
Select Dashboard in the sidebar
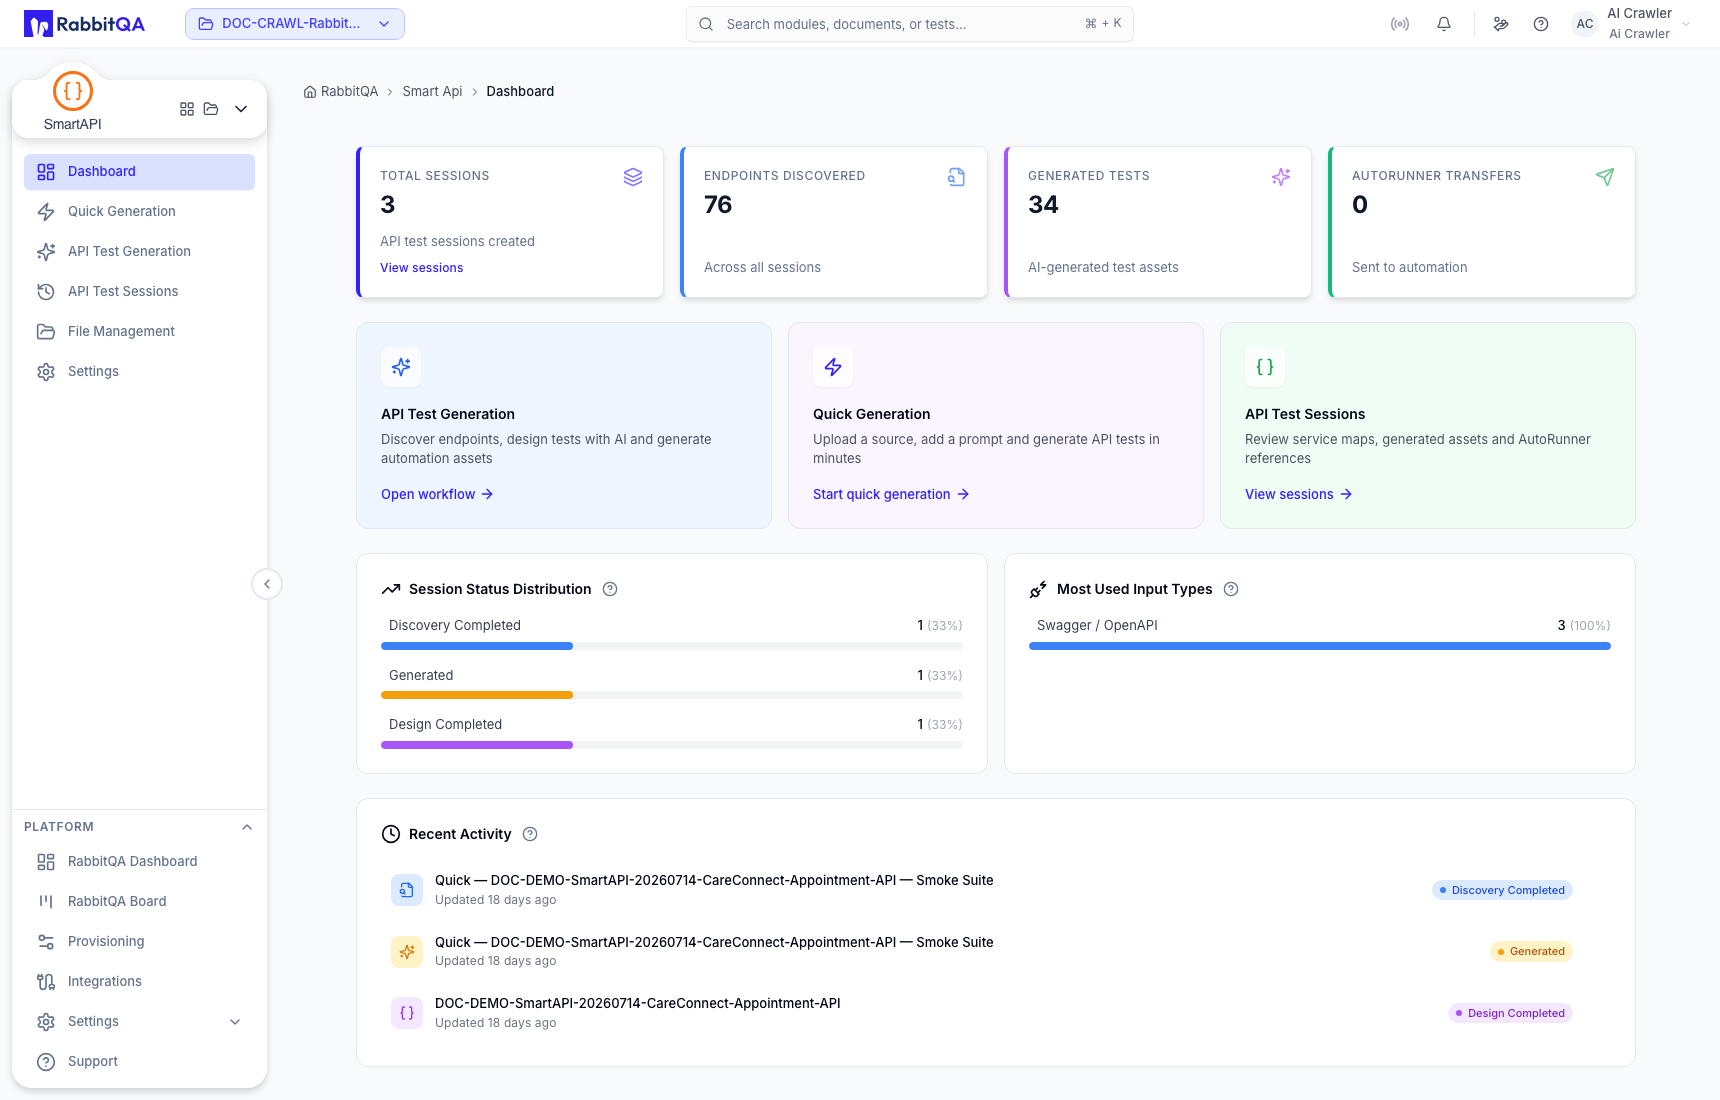139,172
